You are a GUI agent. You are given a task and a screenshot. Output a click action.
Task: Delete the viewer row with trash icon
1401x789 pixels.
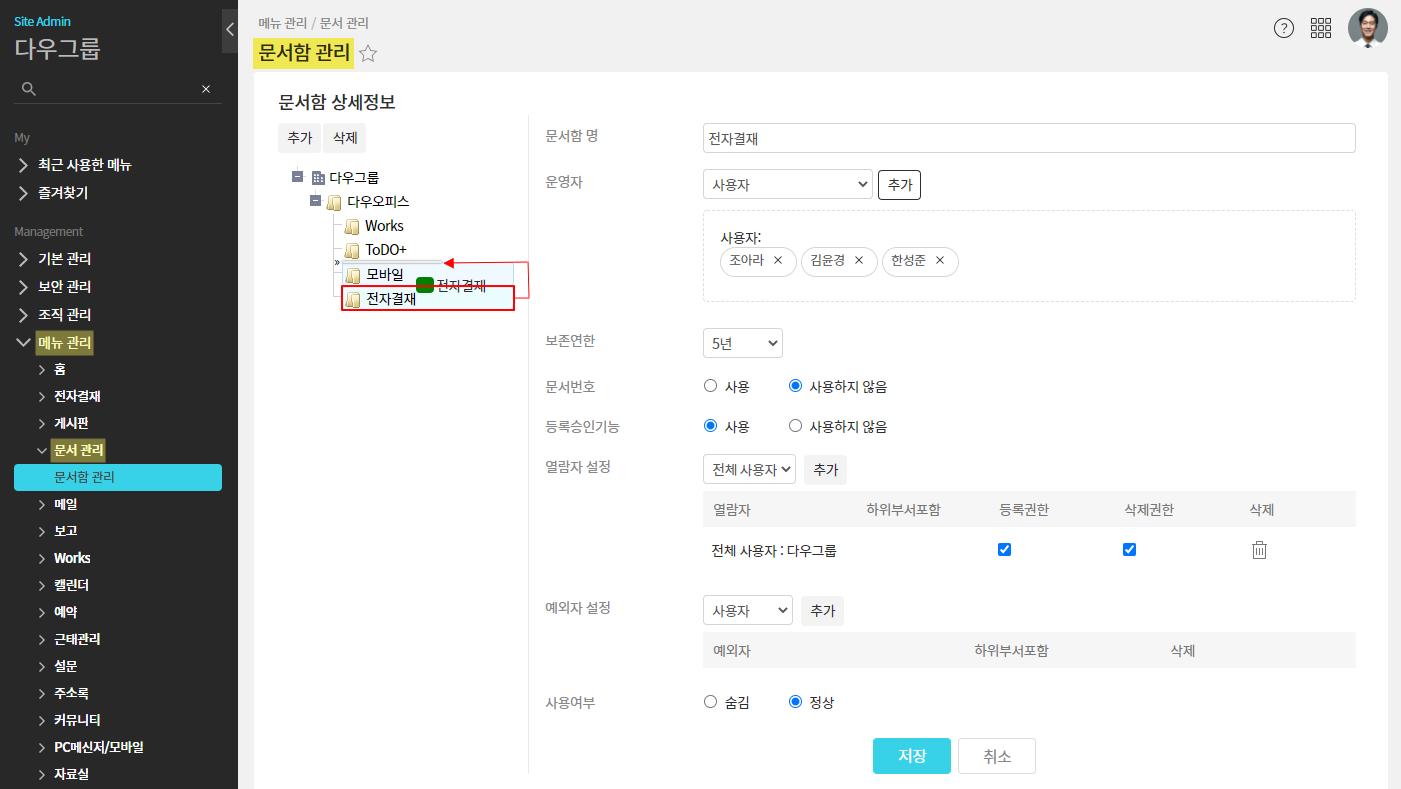pyautogui.click(x=1259, y=550)
